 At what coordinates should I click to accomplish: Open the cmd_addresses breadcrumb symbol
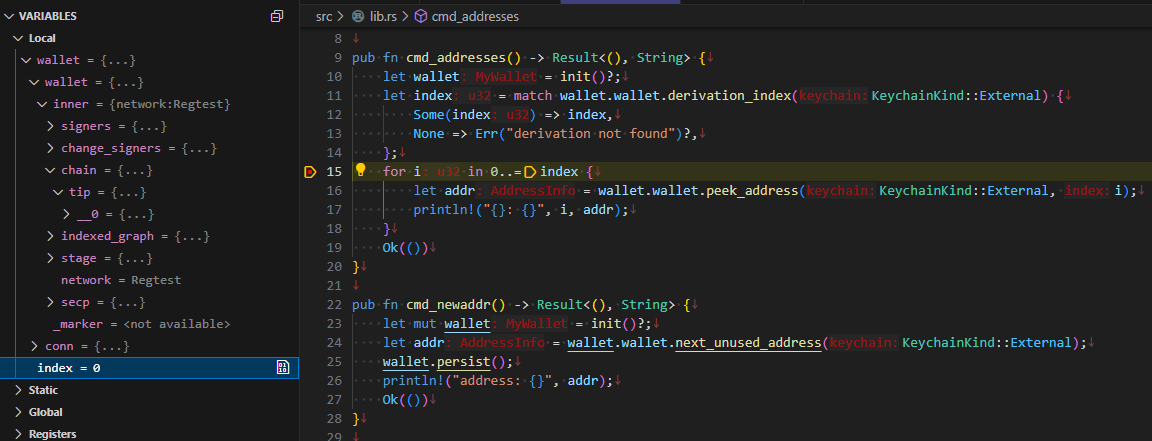[475, 16]
